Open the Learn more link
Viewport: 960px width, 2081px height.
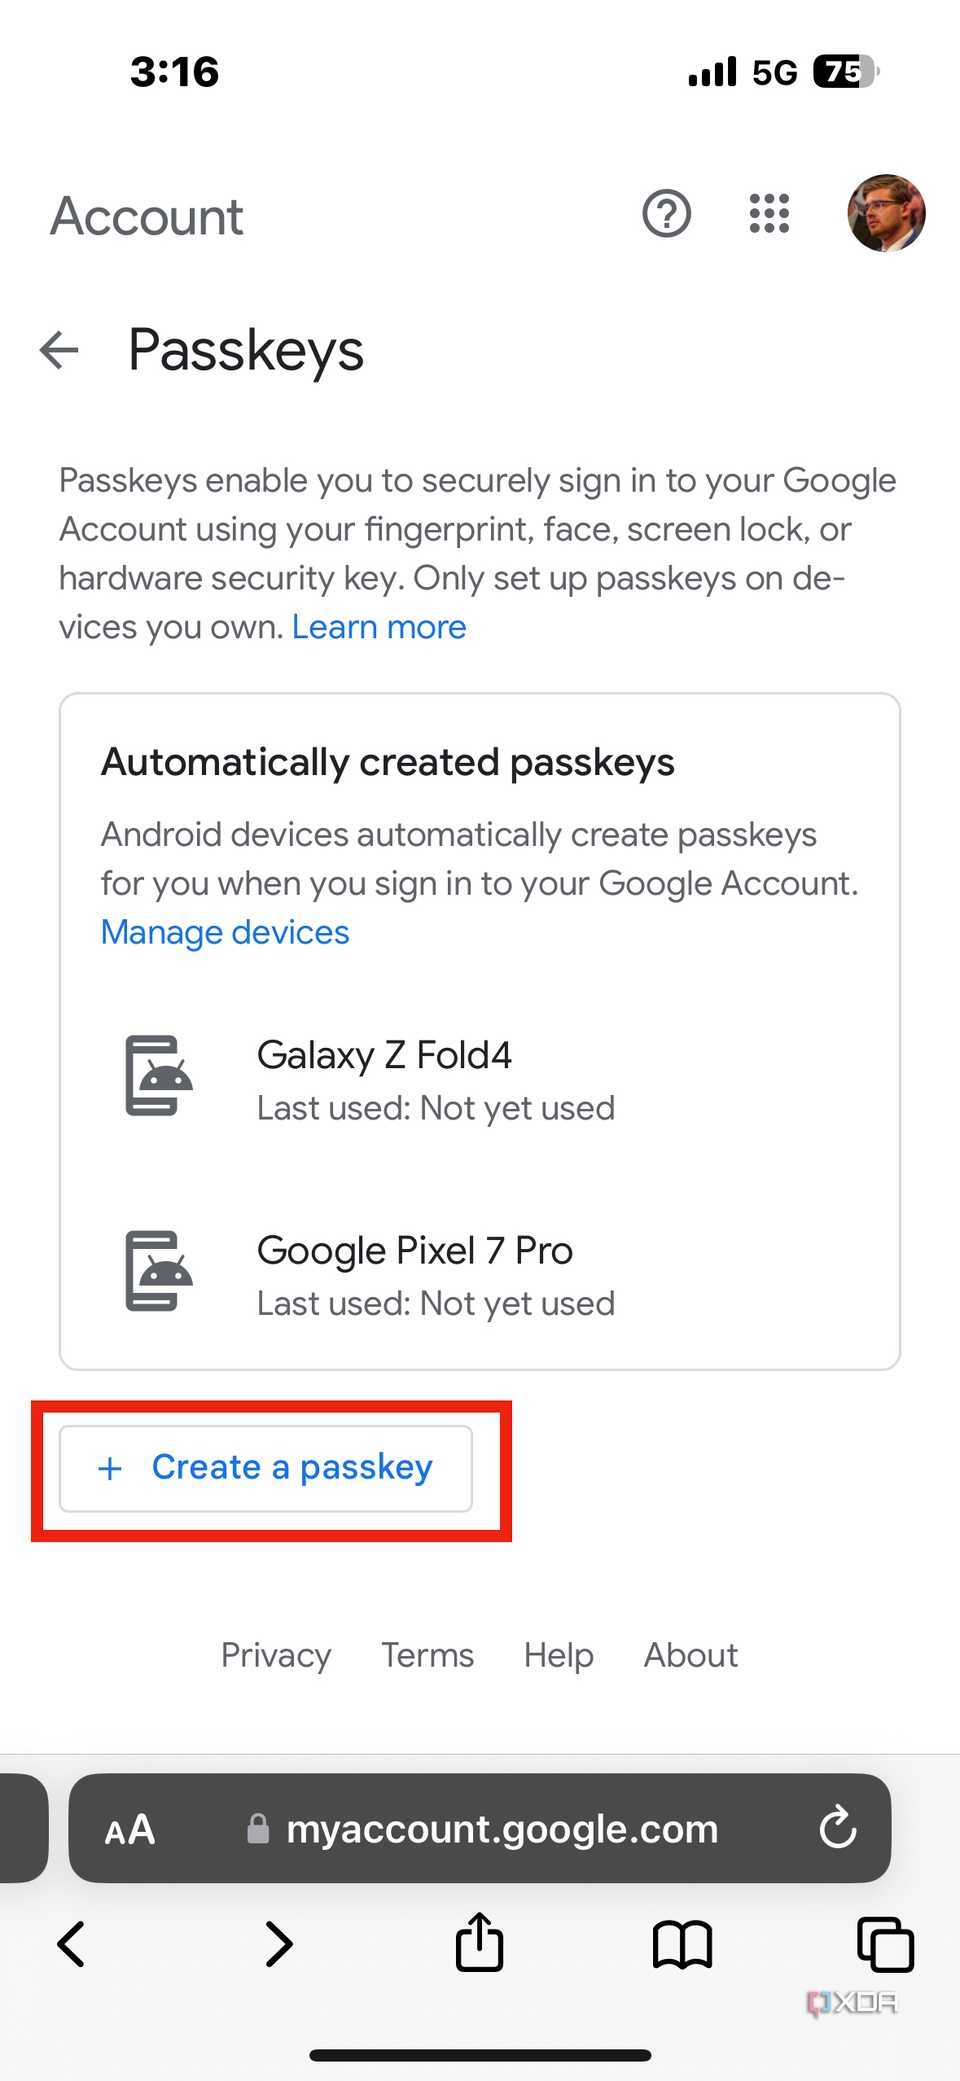pyautogui.click(x=379, y=627)
